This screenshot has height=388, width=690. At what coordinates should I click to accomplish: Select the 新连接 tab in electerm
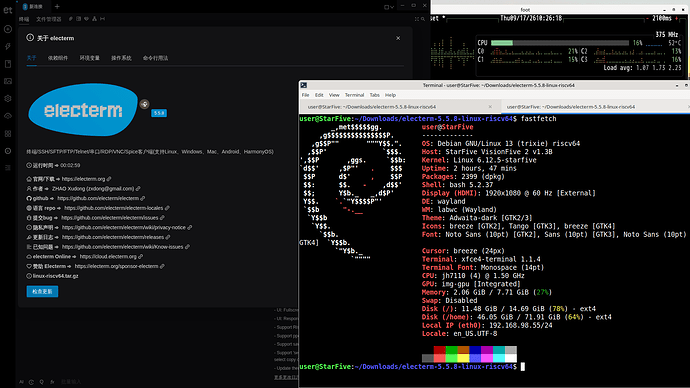point(33,7)
